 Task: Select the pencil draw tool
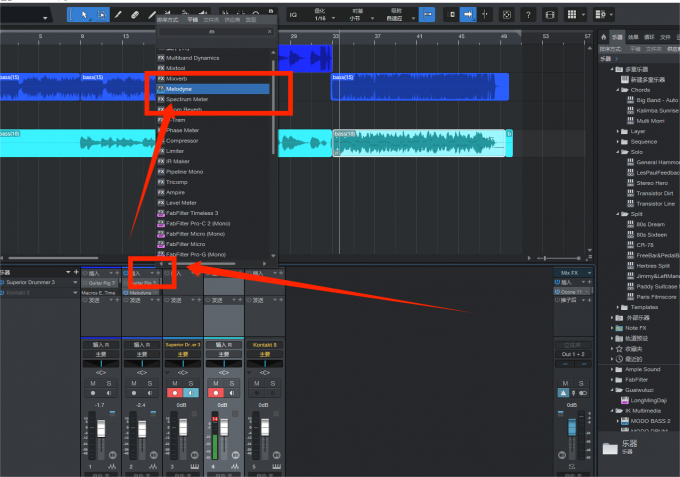coord(117,15)
